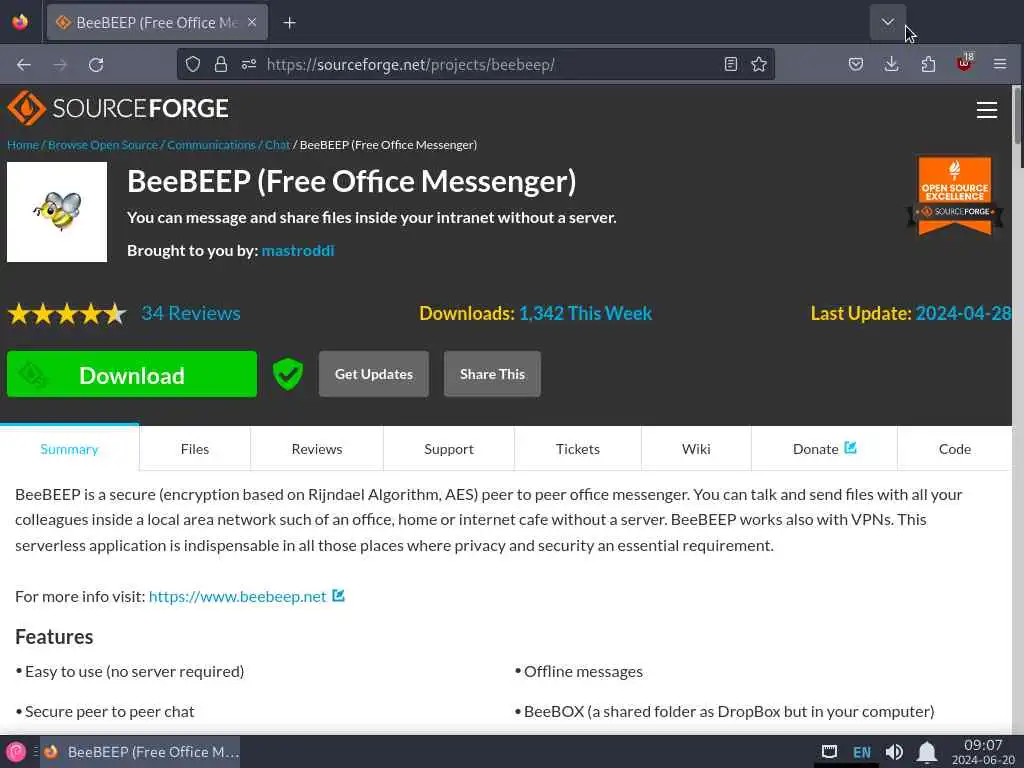Open the system start menu icon
This screenshot has height=768, width=1024.
(x=16, y=752)
